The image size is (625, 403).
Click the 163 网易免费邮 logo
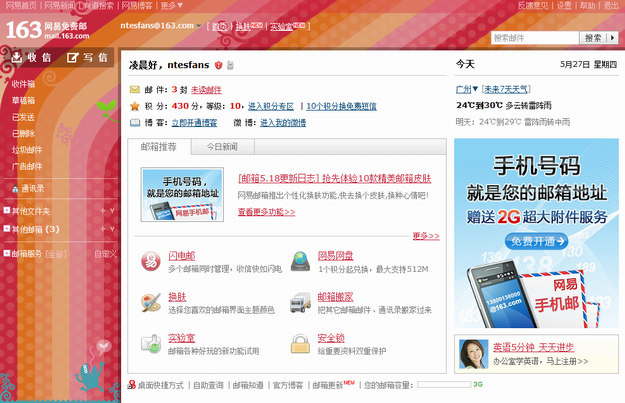47,30
